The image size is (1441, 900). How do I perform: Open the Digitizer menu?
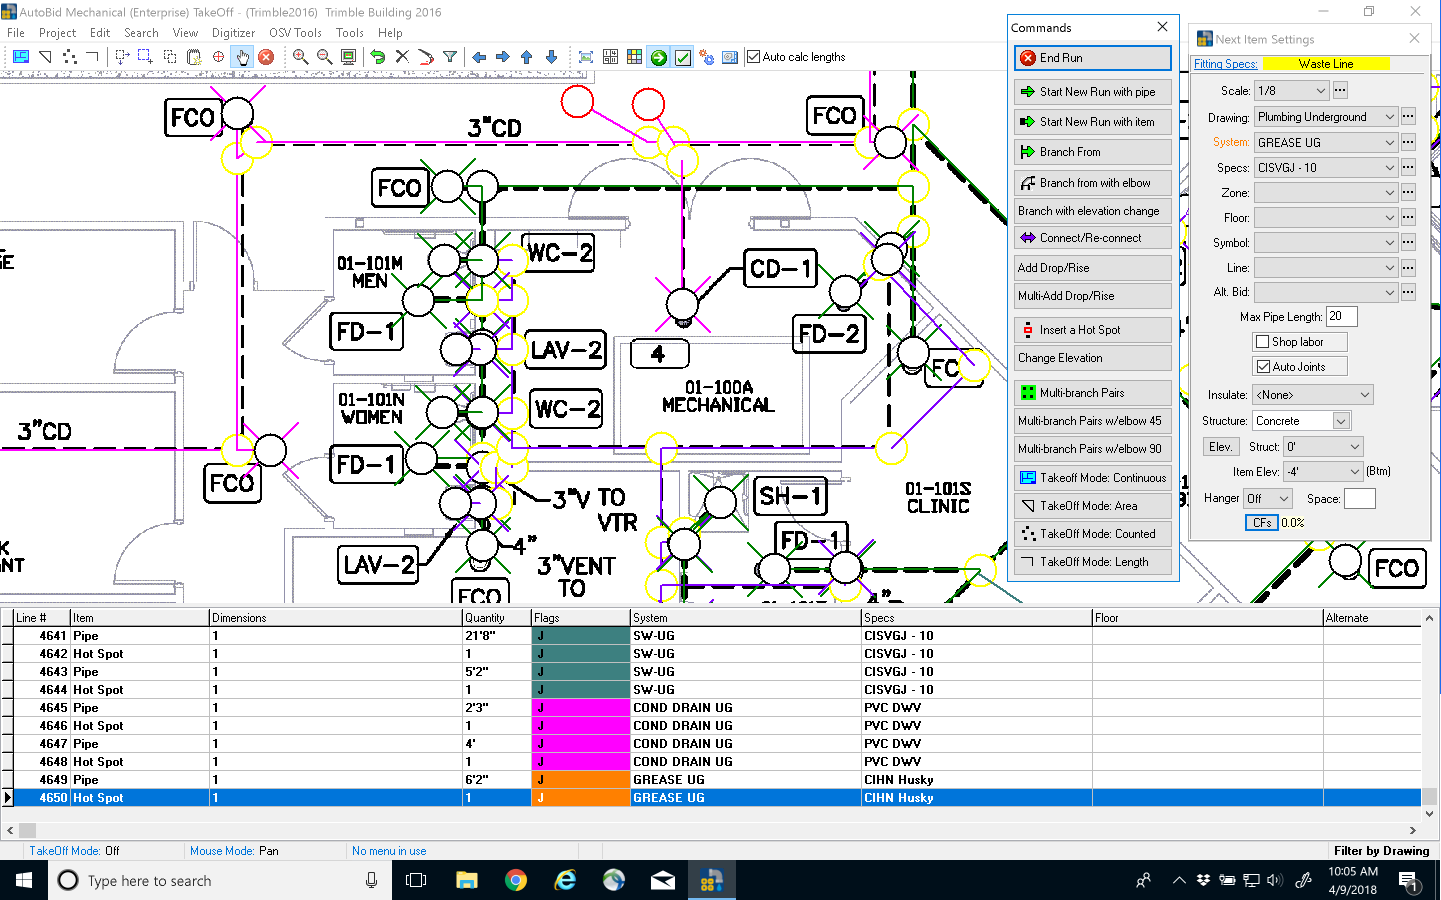(x=233, y=32)
